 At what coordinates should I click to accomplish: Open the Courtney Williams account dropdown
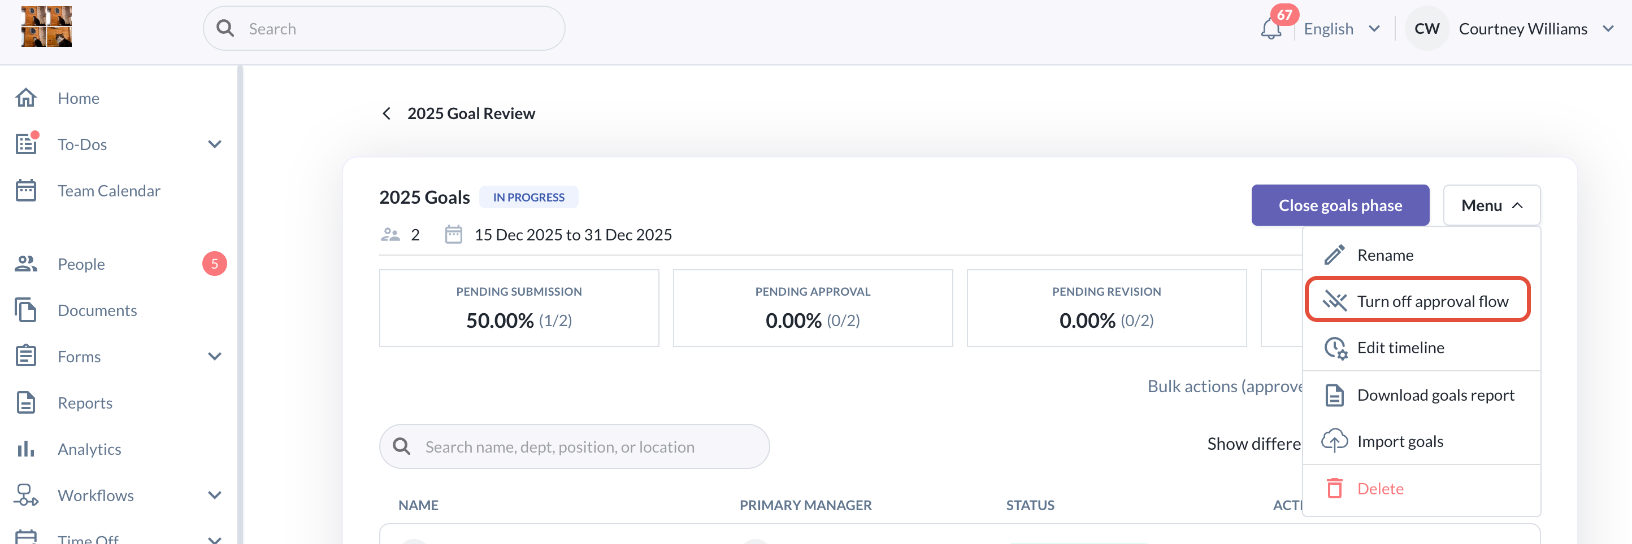pos(1536,29)
